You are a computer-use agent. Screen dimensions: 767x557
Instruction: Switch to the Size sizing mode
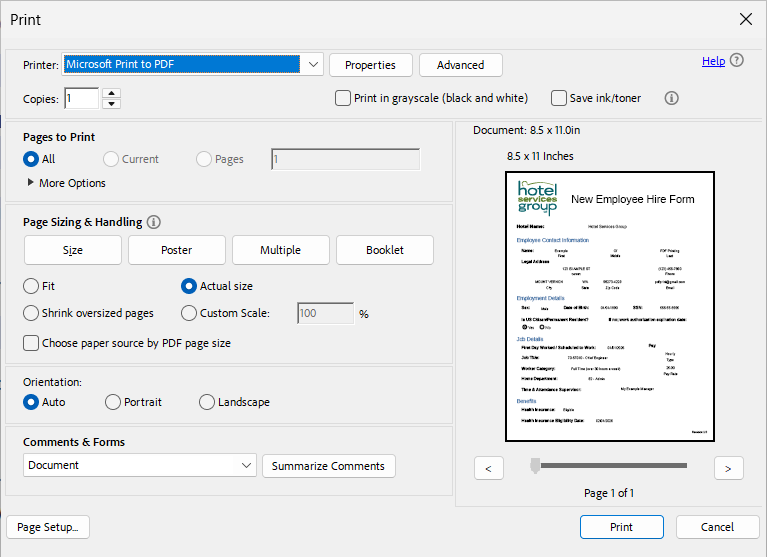73,250
